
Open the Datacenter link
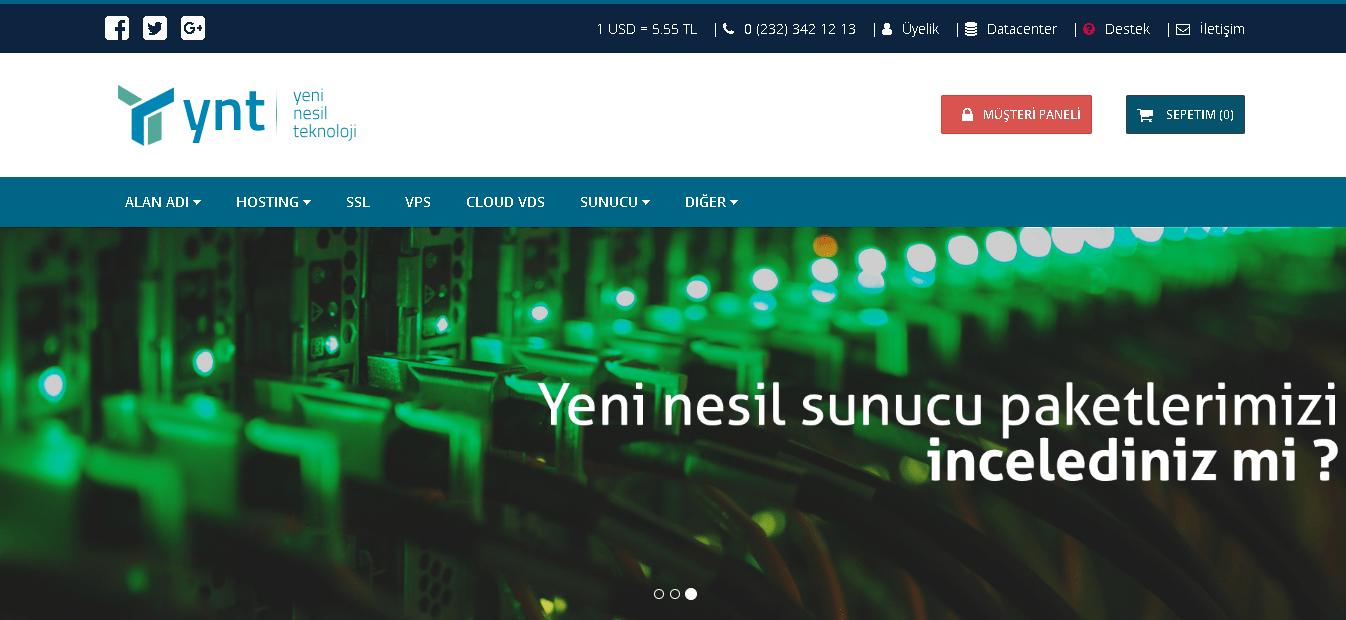[1022, 29]
